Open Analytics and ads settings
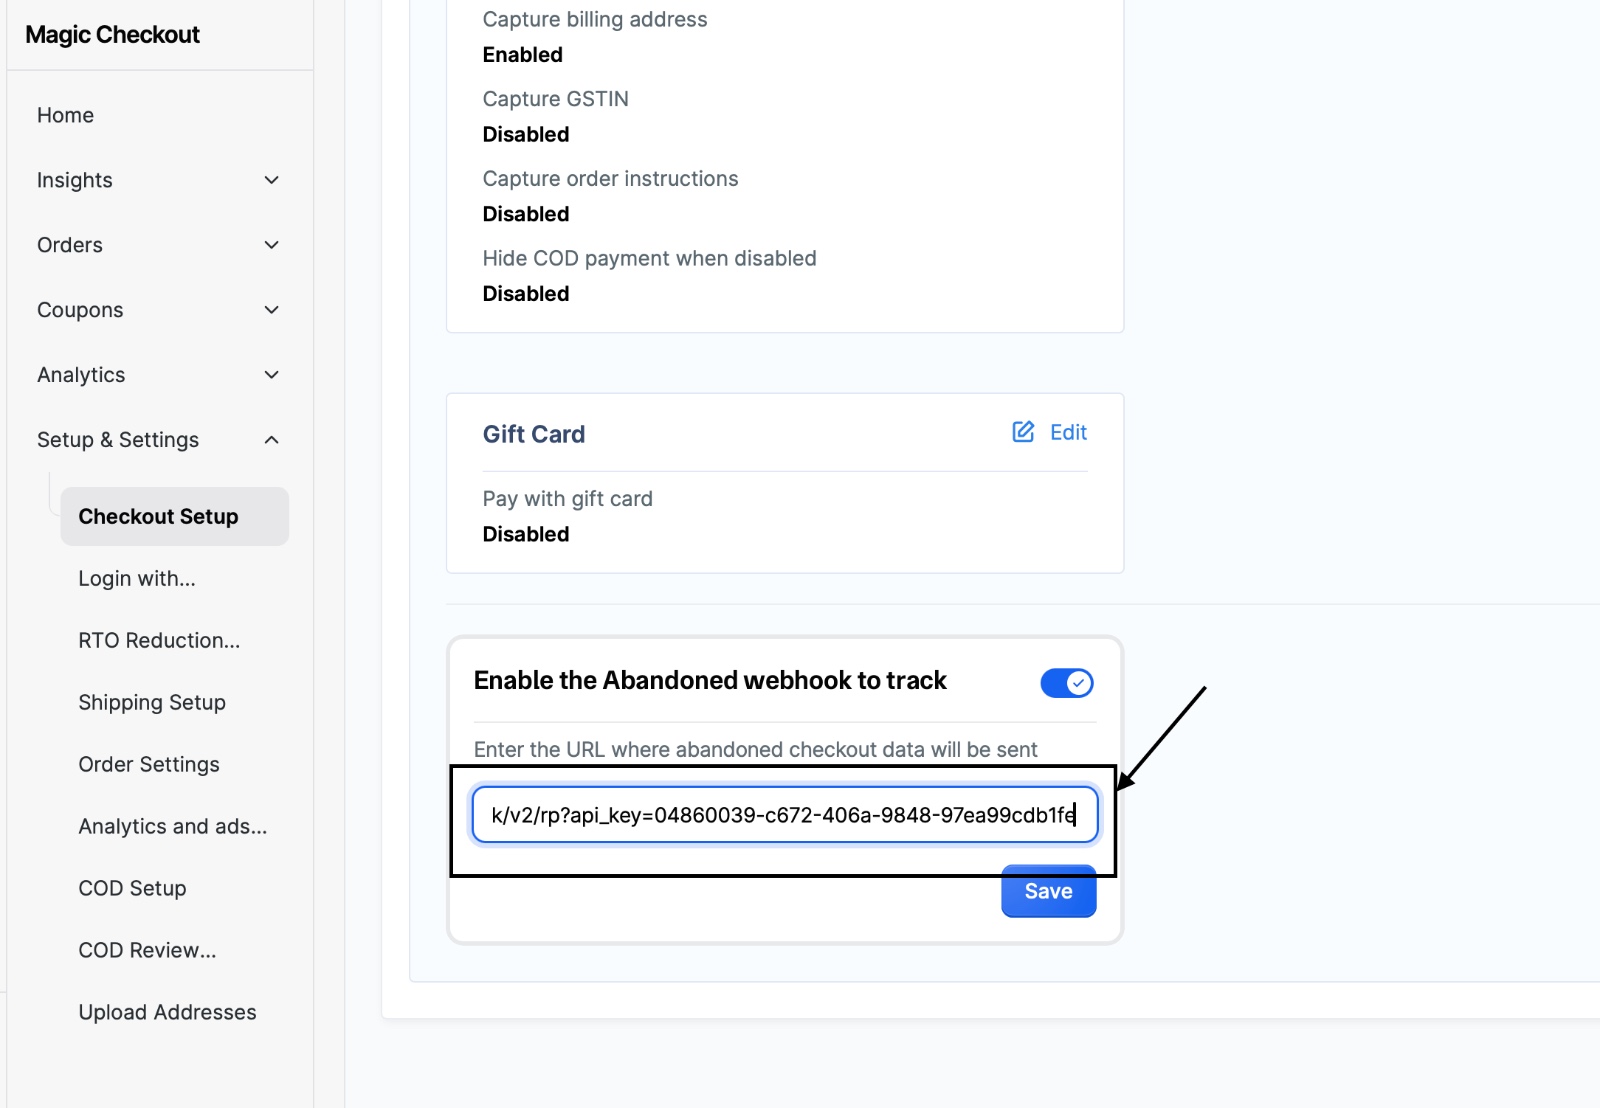This screenshot has height=1108, width=1600. click(172, 827)
